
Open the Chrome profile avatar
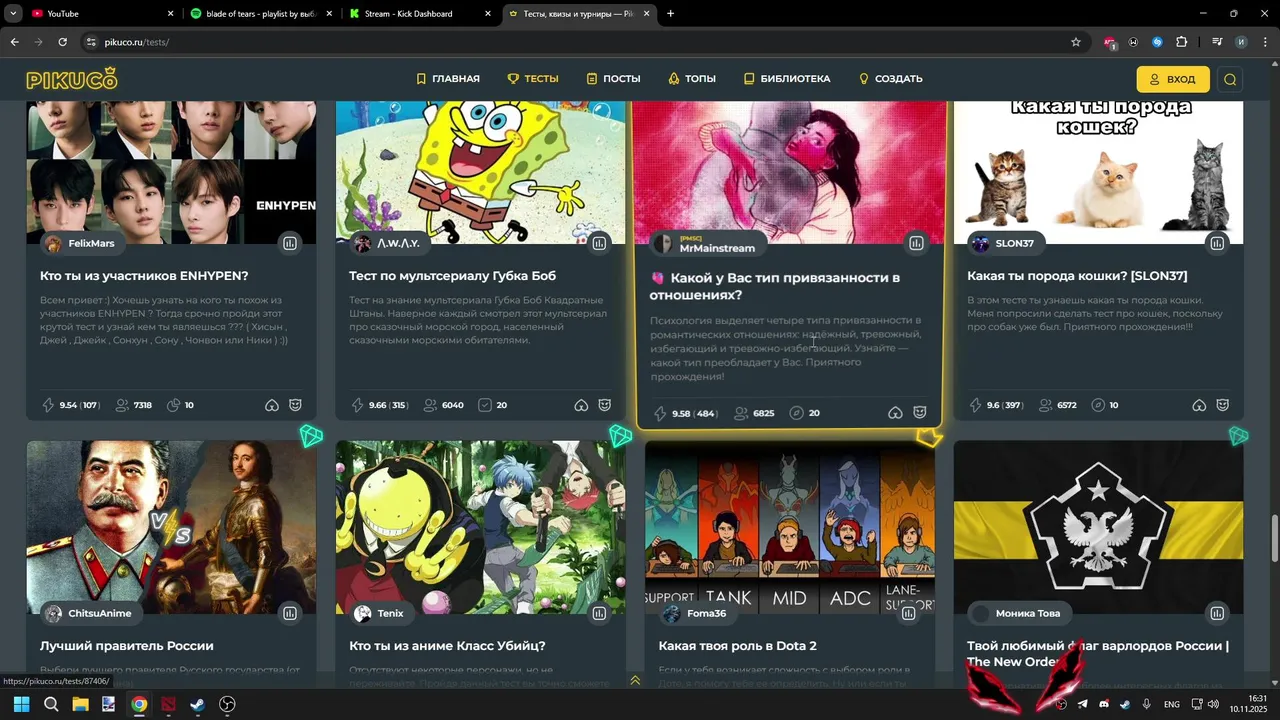click(1241, 42)
